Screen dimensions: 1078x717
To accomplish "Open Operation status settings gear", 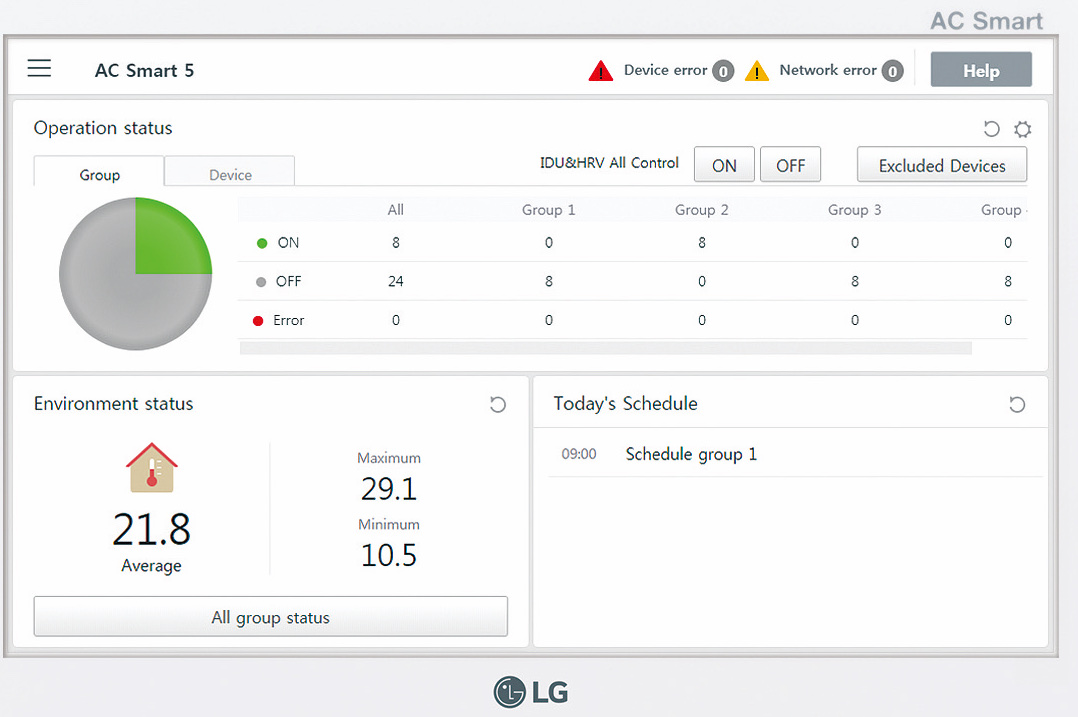I will click(1022, 129).
